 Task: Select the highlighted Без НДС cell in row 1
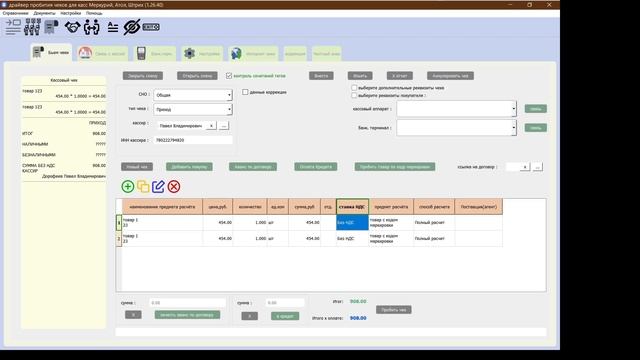(352, 222)
